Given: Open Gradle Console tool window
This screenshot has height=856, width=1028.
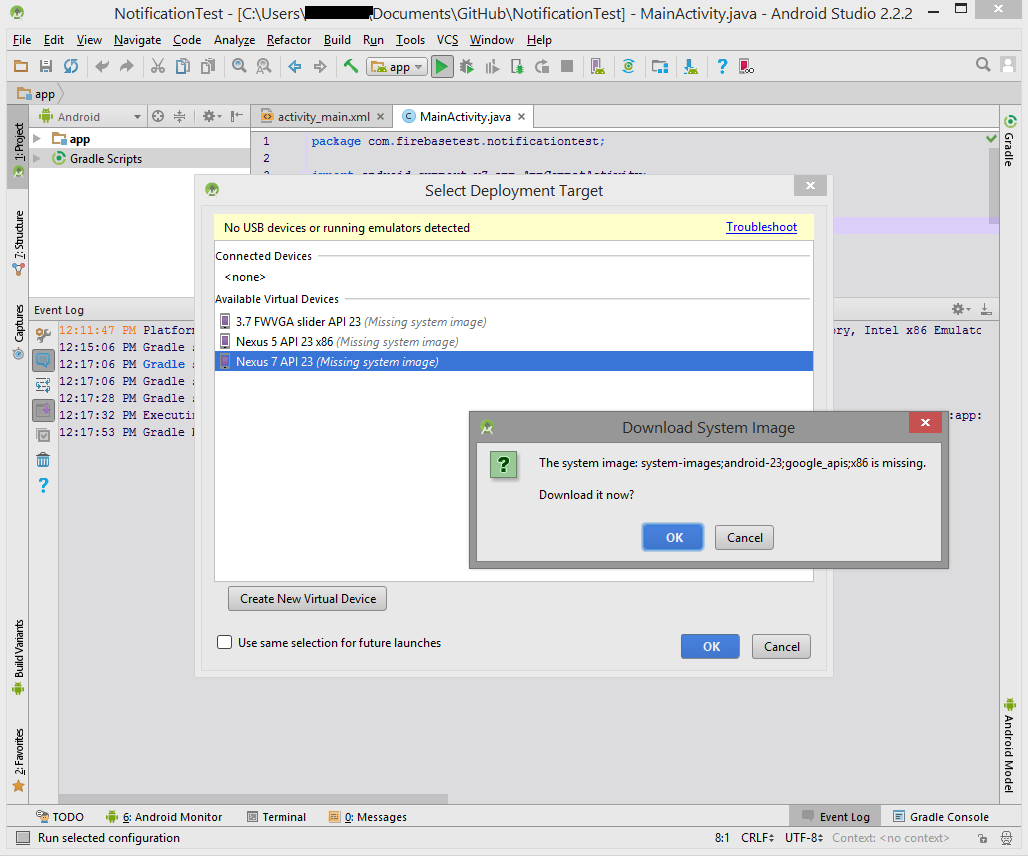Looking at the screenshot, I should (941, 817).
